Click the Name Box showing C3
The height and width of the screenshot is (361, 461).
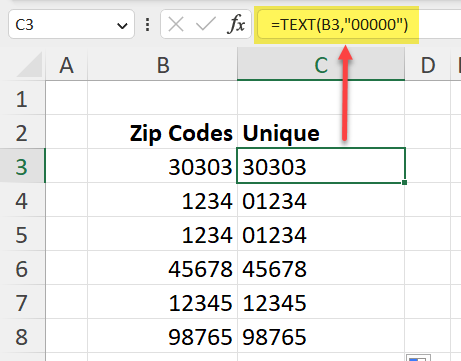pyautogui.click(x=71, y=24)
